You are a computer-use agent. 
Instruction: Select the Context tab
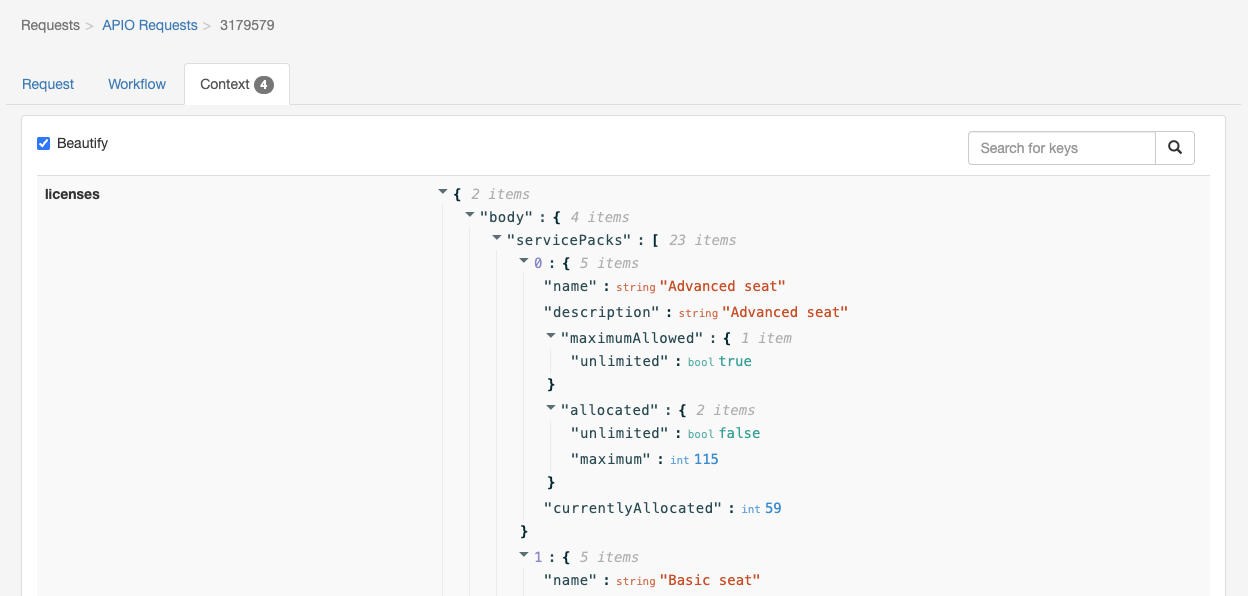pyautogui.click(x=237, y=84)
